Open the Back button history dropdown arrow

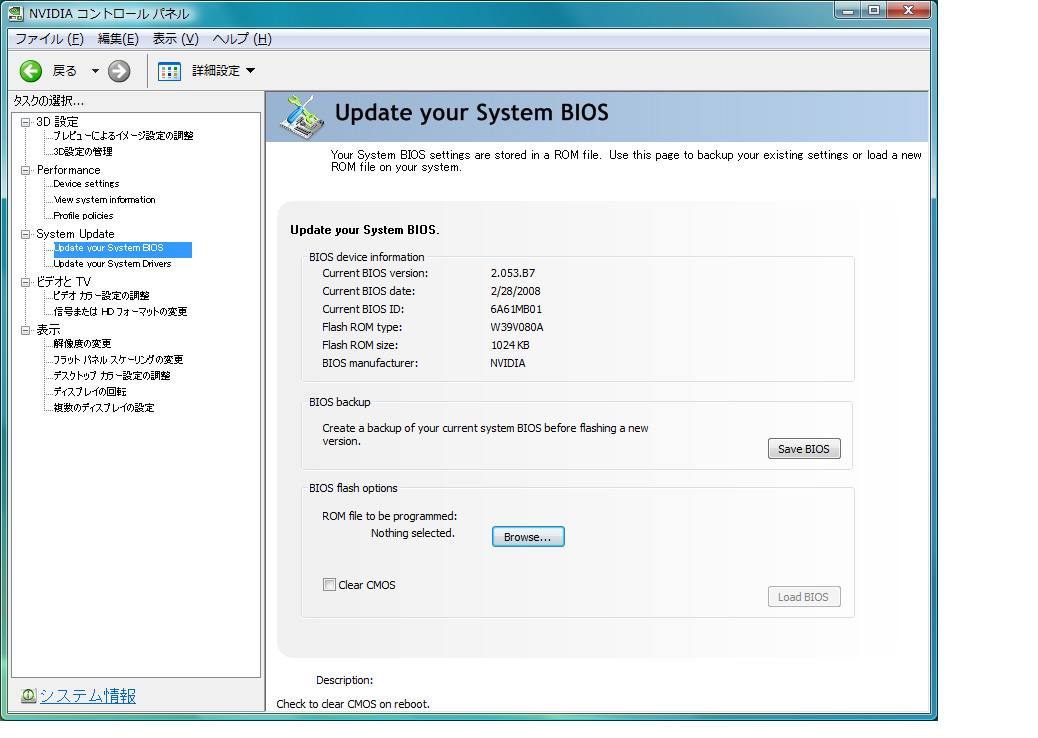95,71
